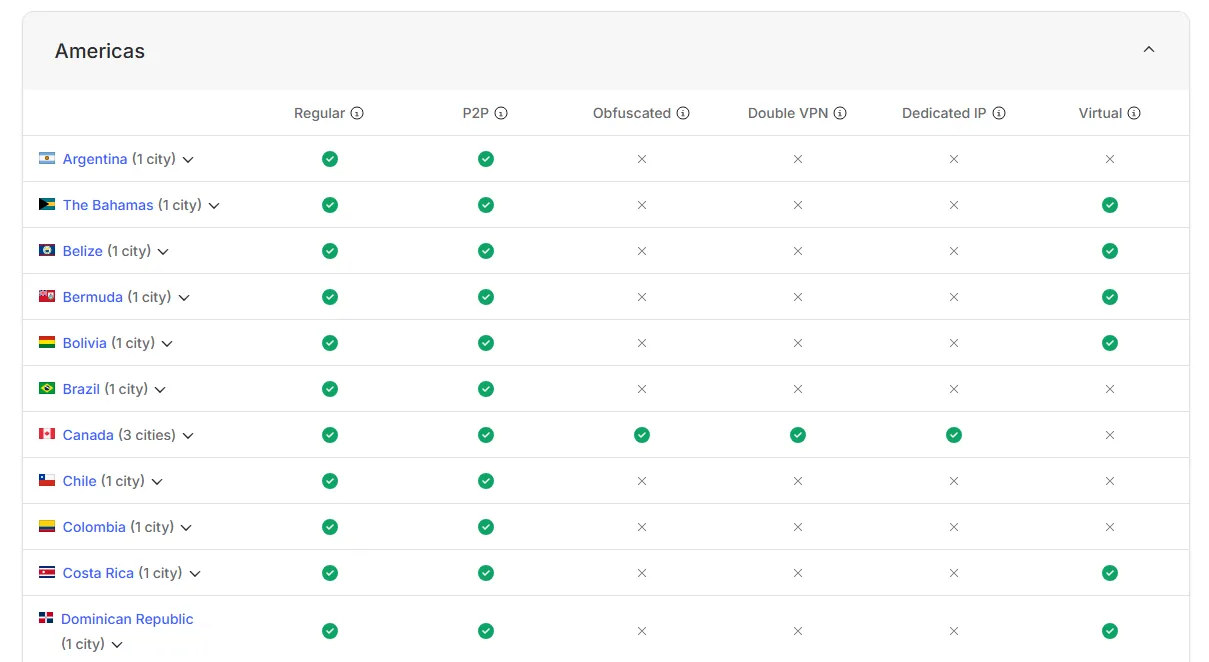The width and height of the screenshot is (1209, 662).
Task: Collapse the Americas section
Action: [x=1149, y=50]
